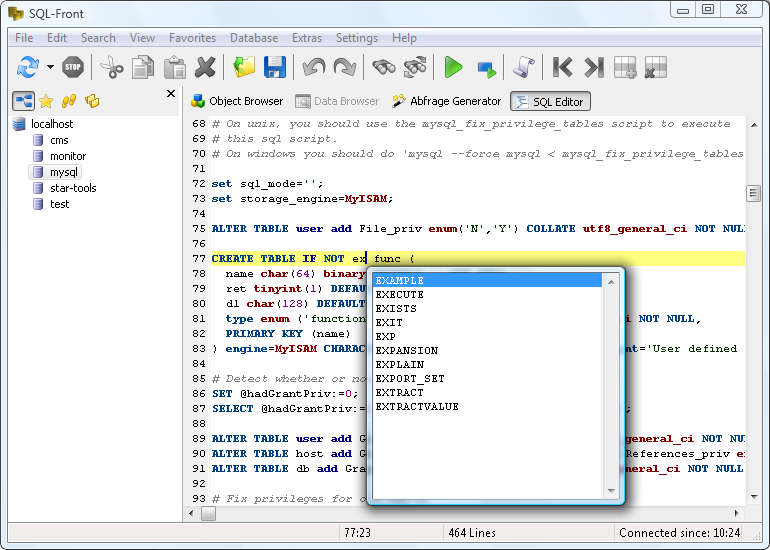Click the Insert record grid icon
The image size is (770, 550).
[625, 67]
